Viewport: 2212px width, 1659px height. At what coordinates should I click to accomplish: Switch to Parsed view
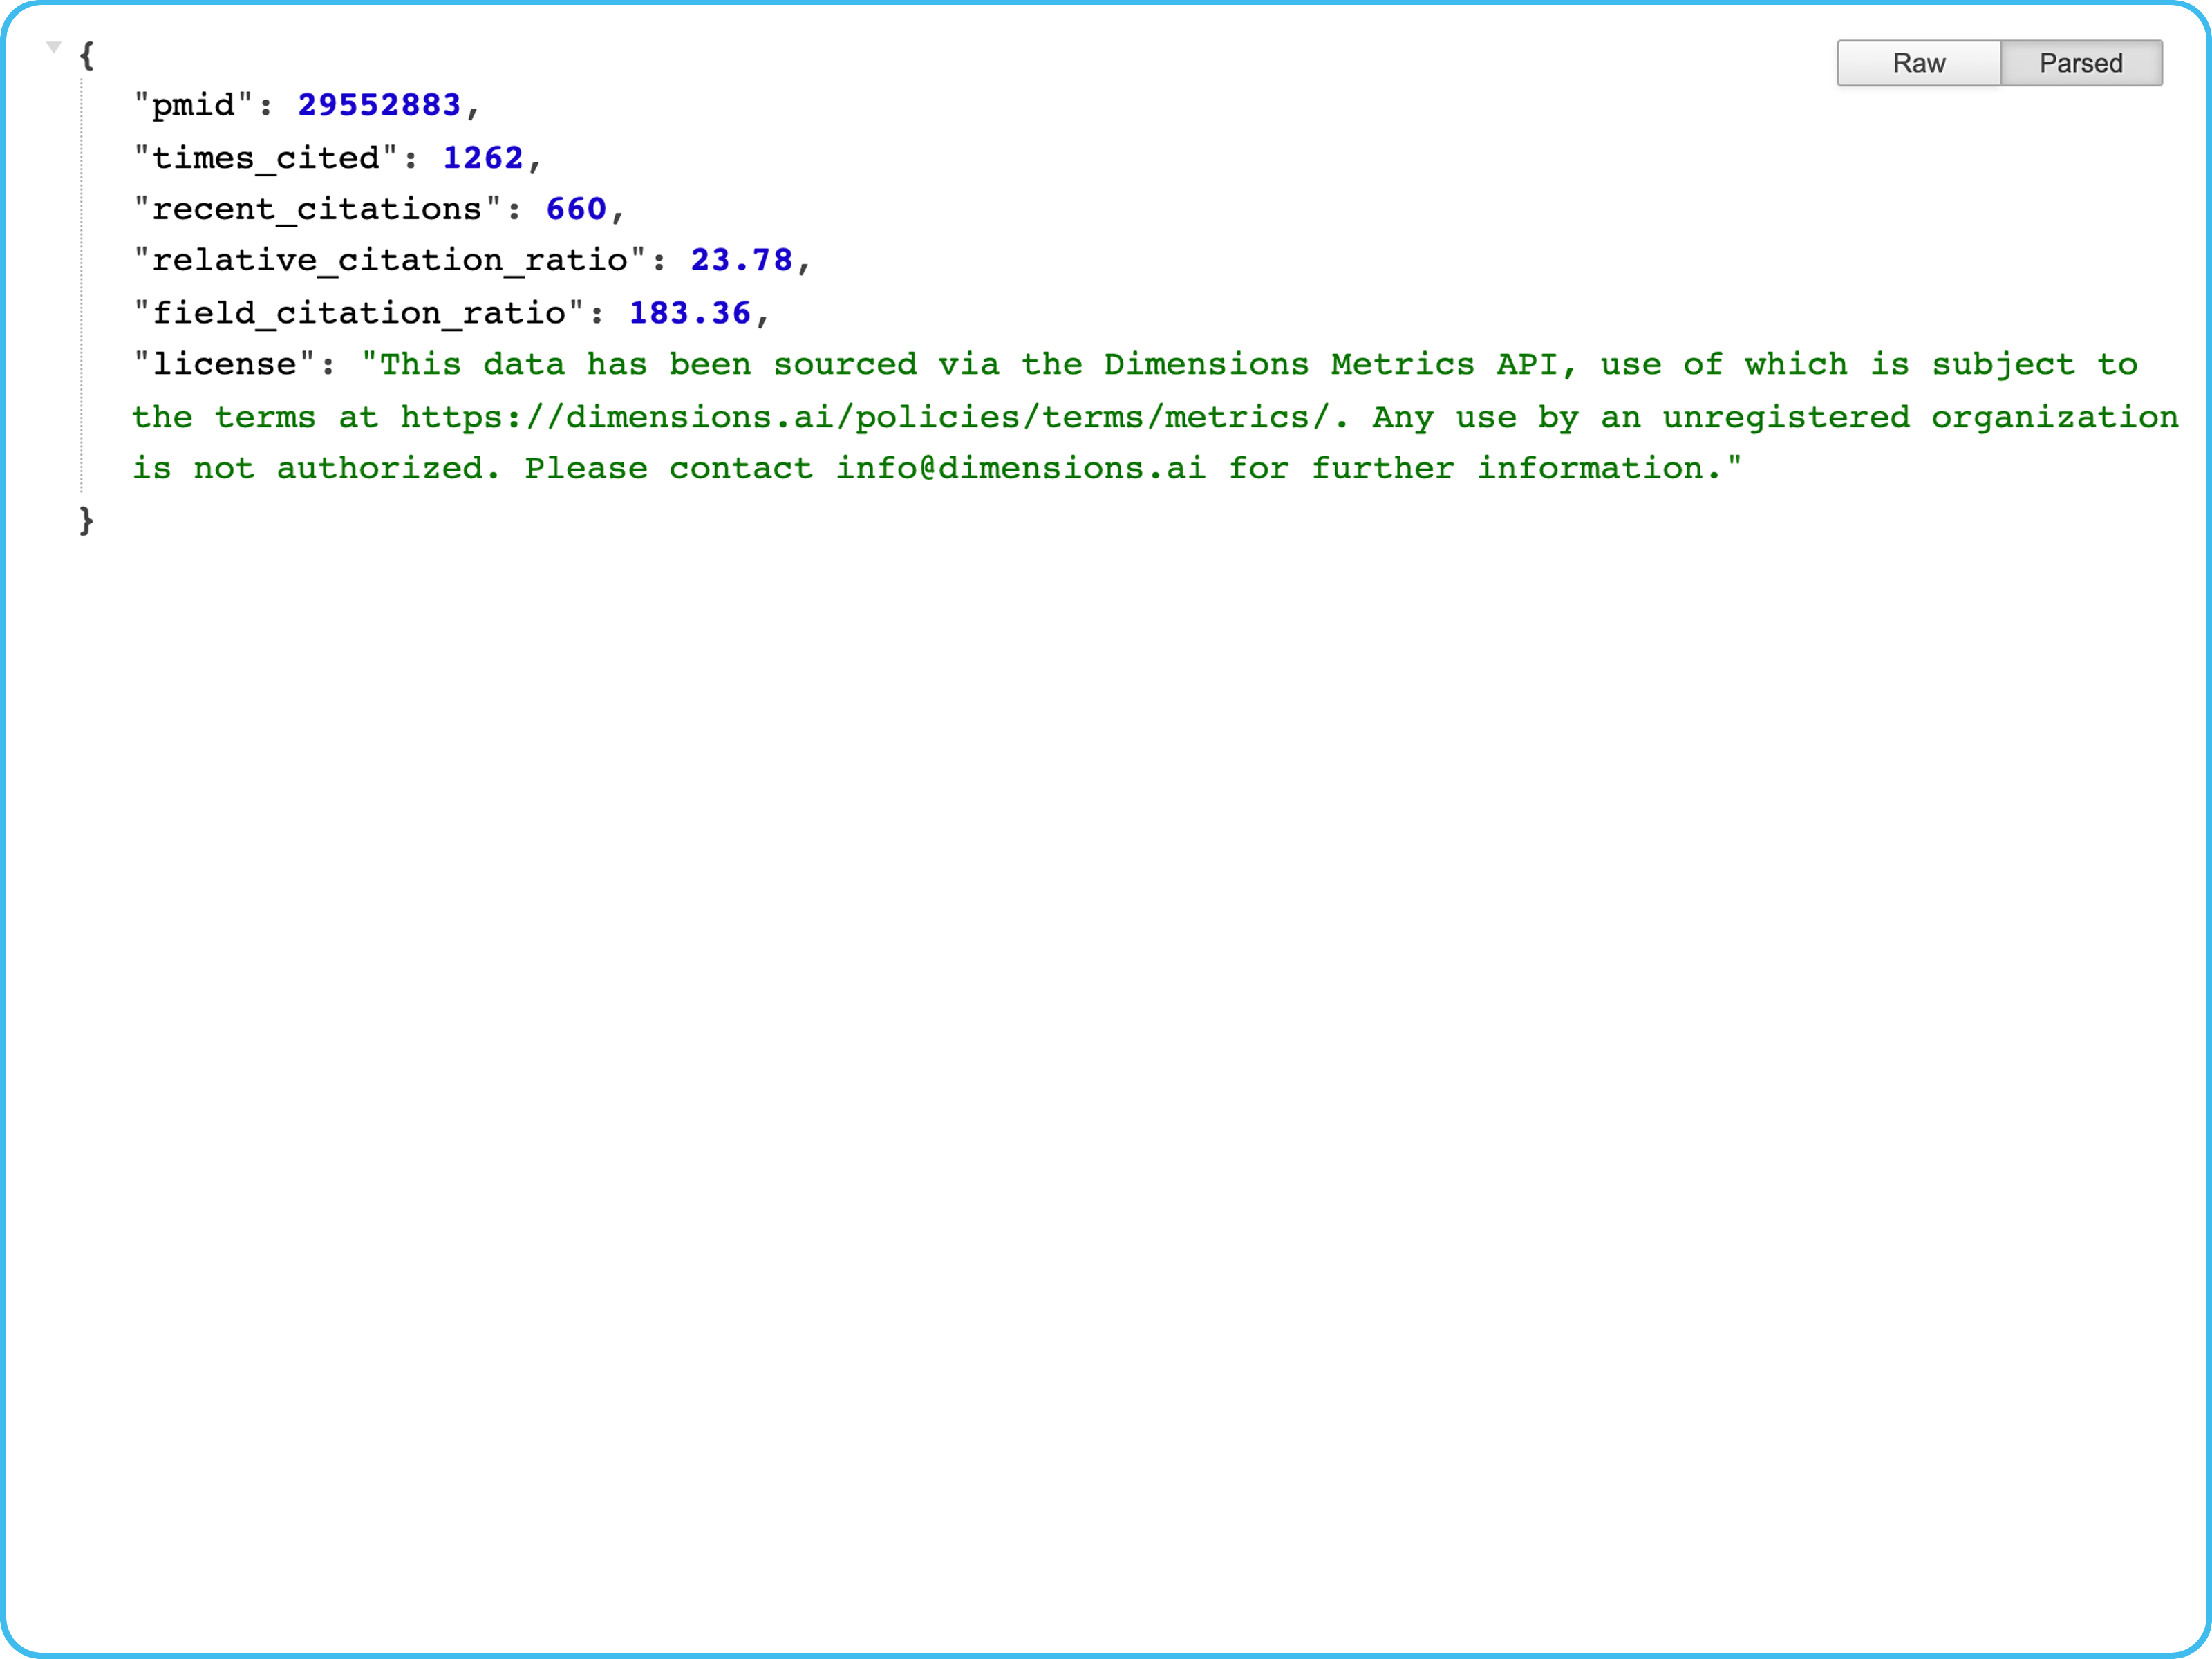click(2080, 63)
